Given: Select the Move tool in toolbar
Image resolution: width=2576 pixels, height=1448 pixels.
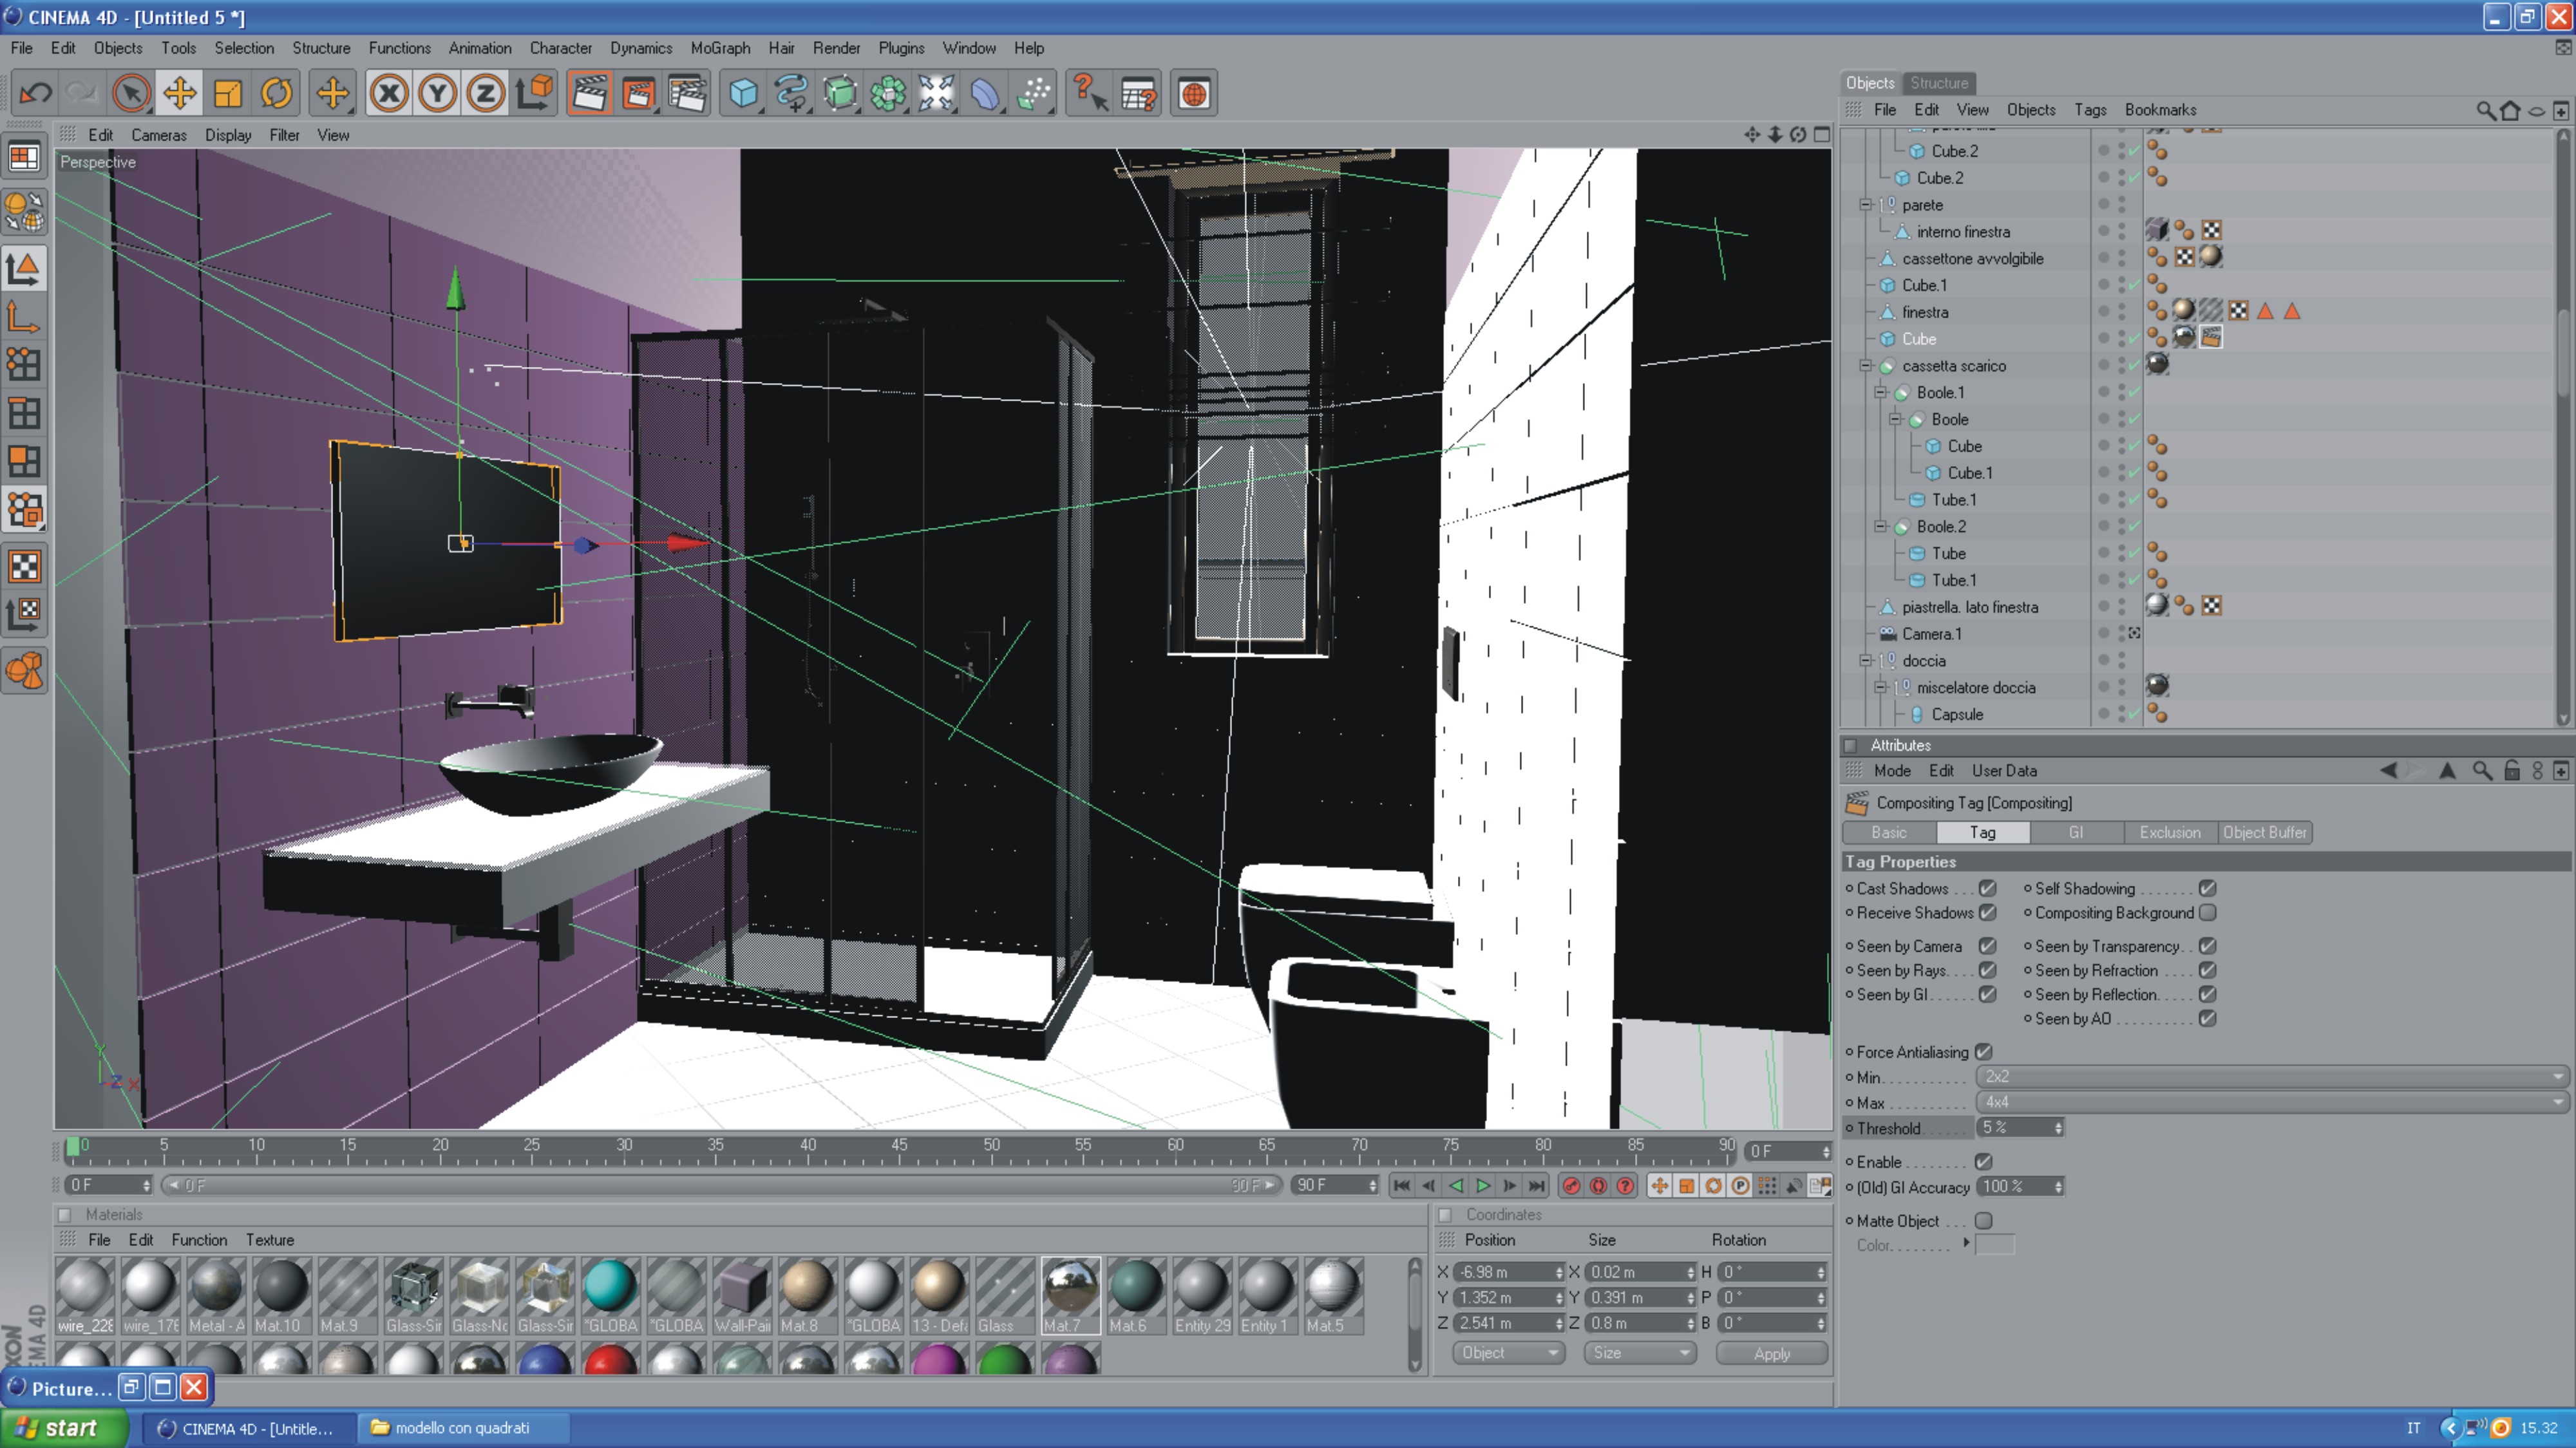Looking at the screenshot, I should click(179, 94).
